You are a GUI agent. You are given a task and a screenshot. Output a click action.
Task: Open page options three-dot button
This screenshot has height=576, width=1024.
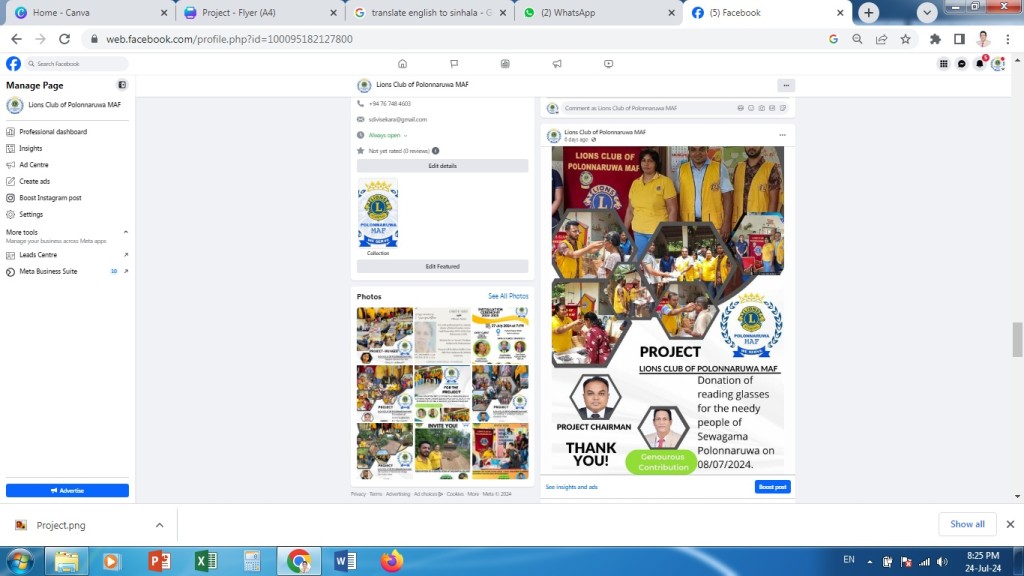click(x=786, y=85)
